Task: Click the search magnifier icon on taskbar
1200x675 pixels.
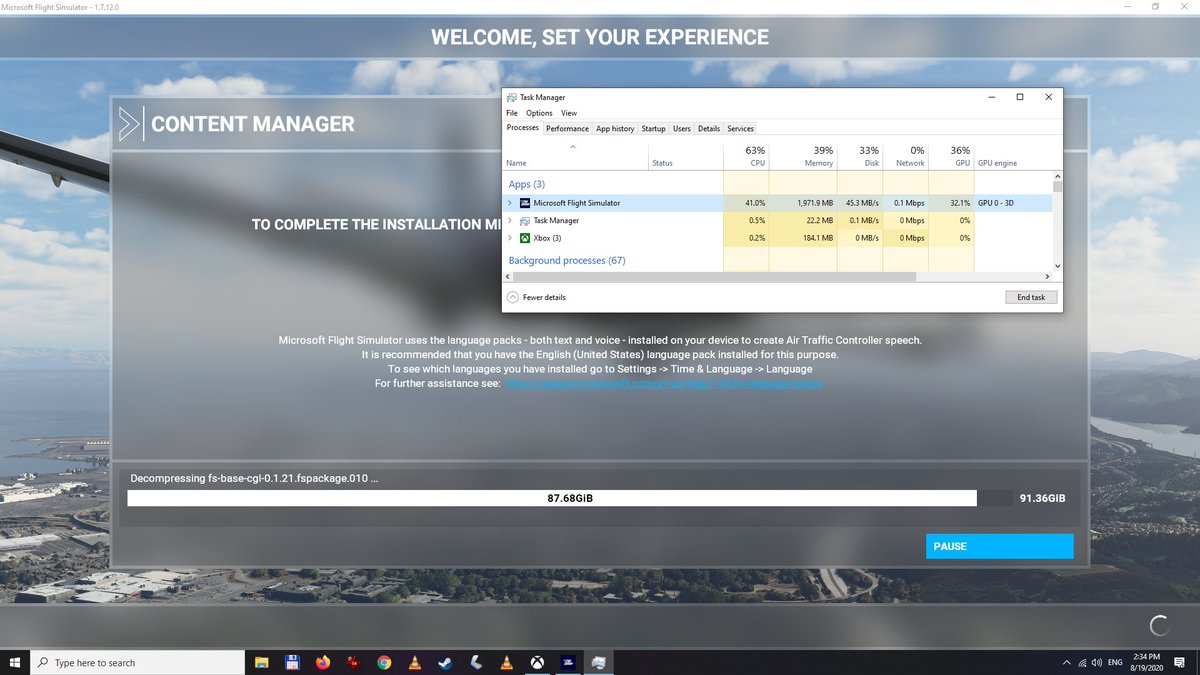Action: point(43,662)
